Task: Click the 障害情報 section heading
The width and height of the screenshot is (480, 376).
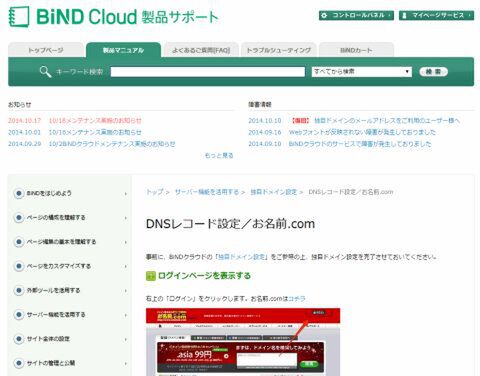Action: tap(260, 105)
